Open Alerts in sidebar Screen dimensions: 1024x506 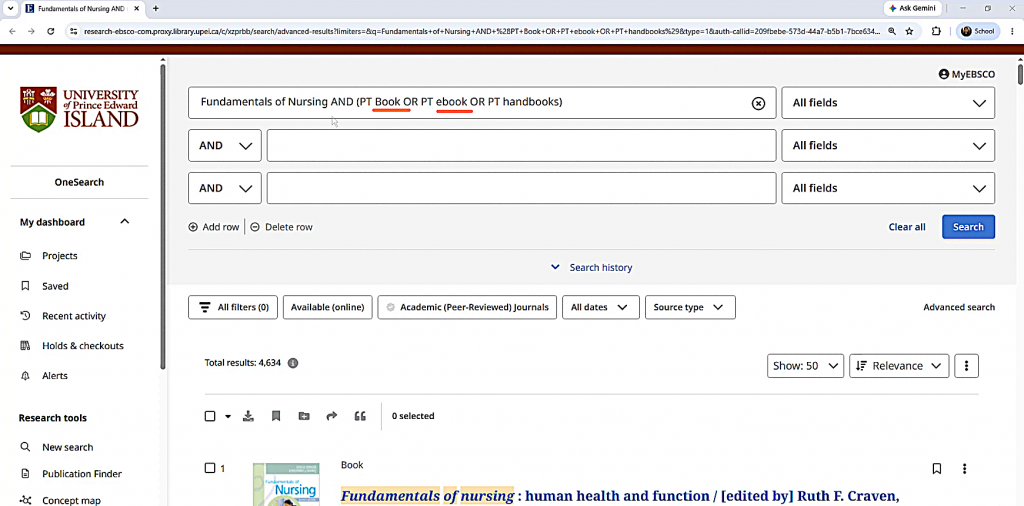pos(55,376)
